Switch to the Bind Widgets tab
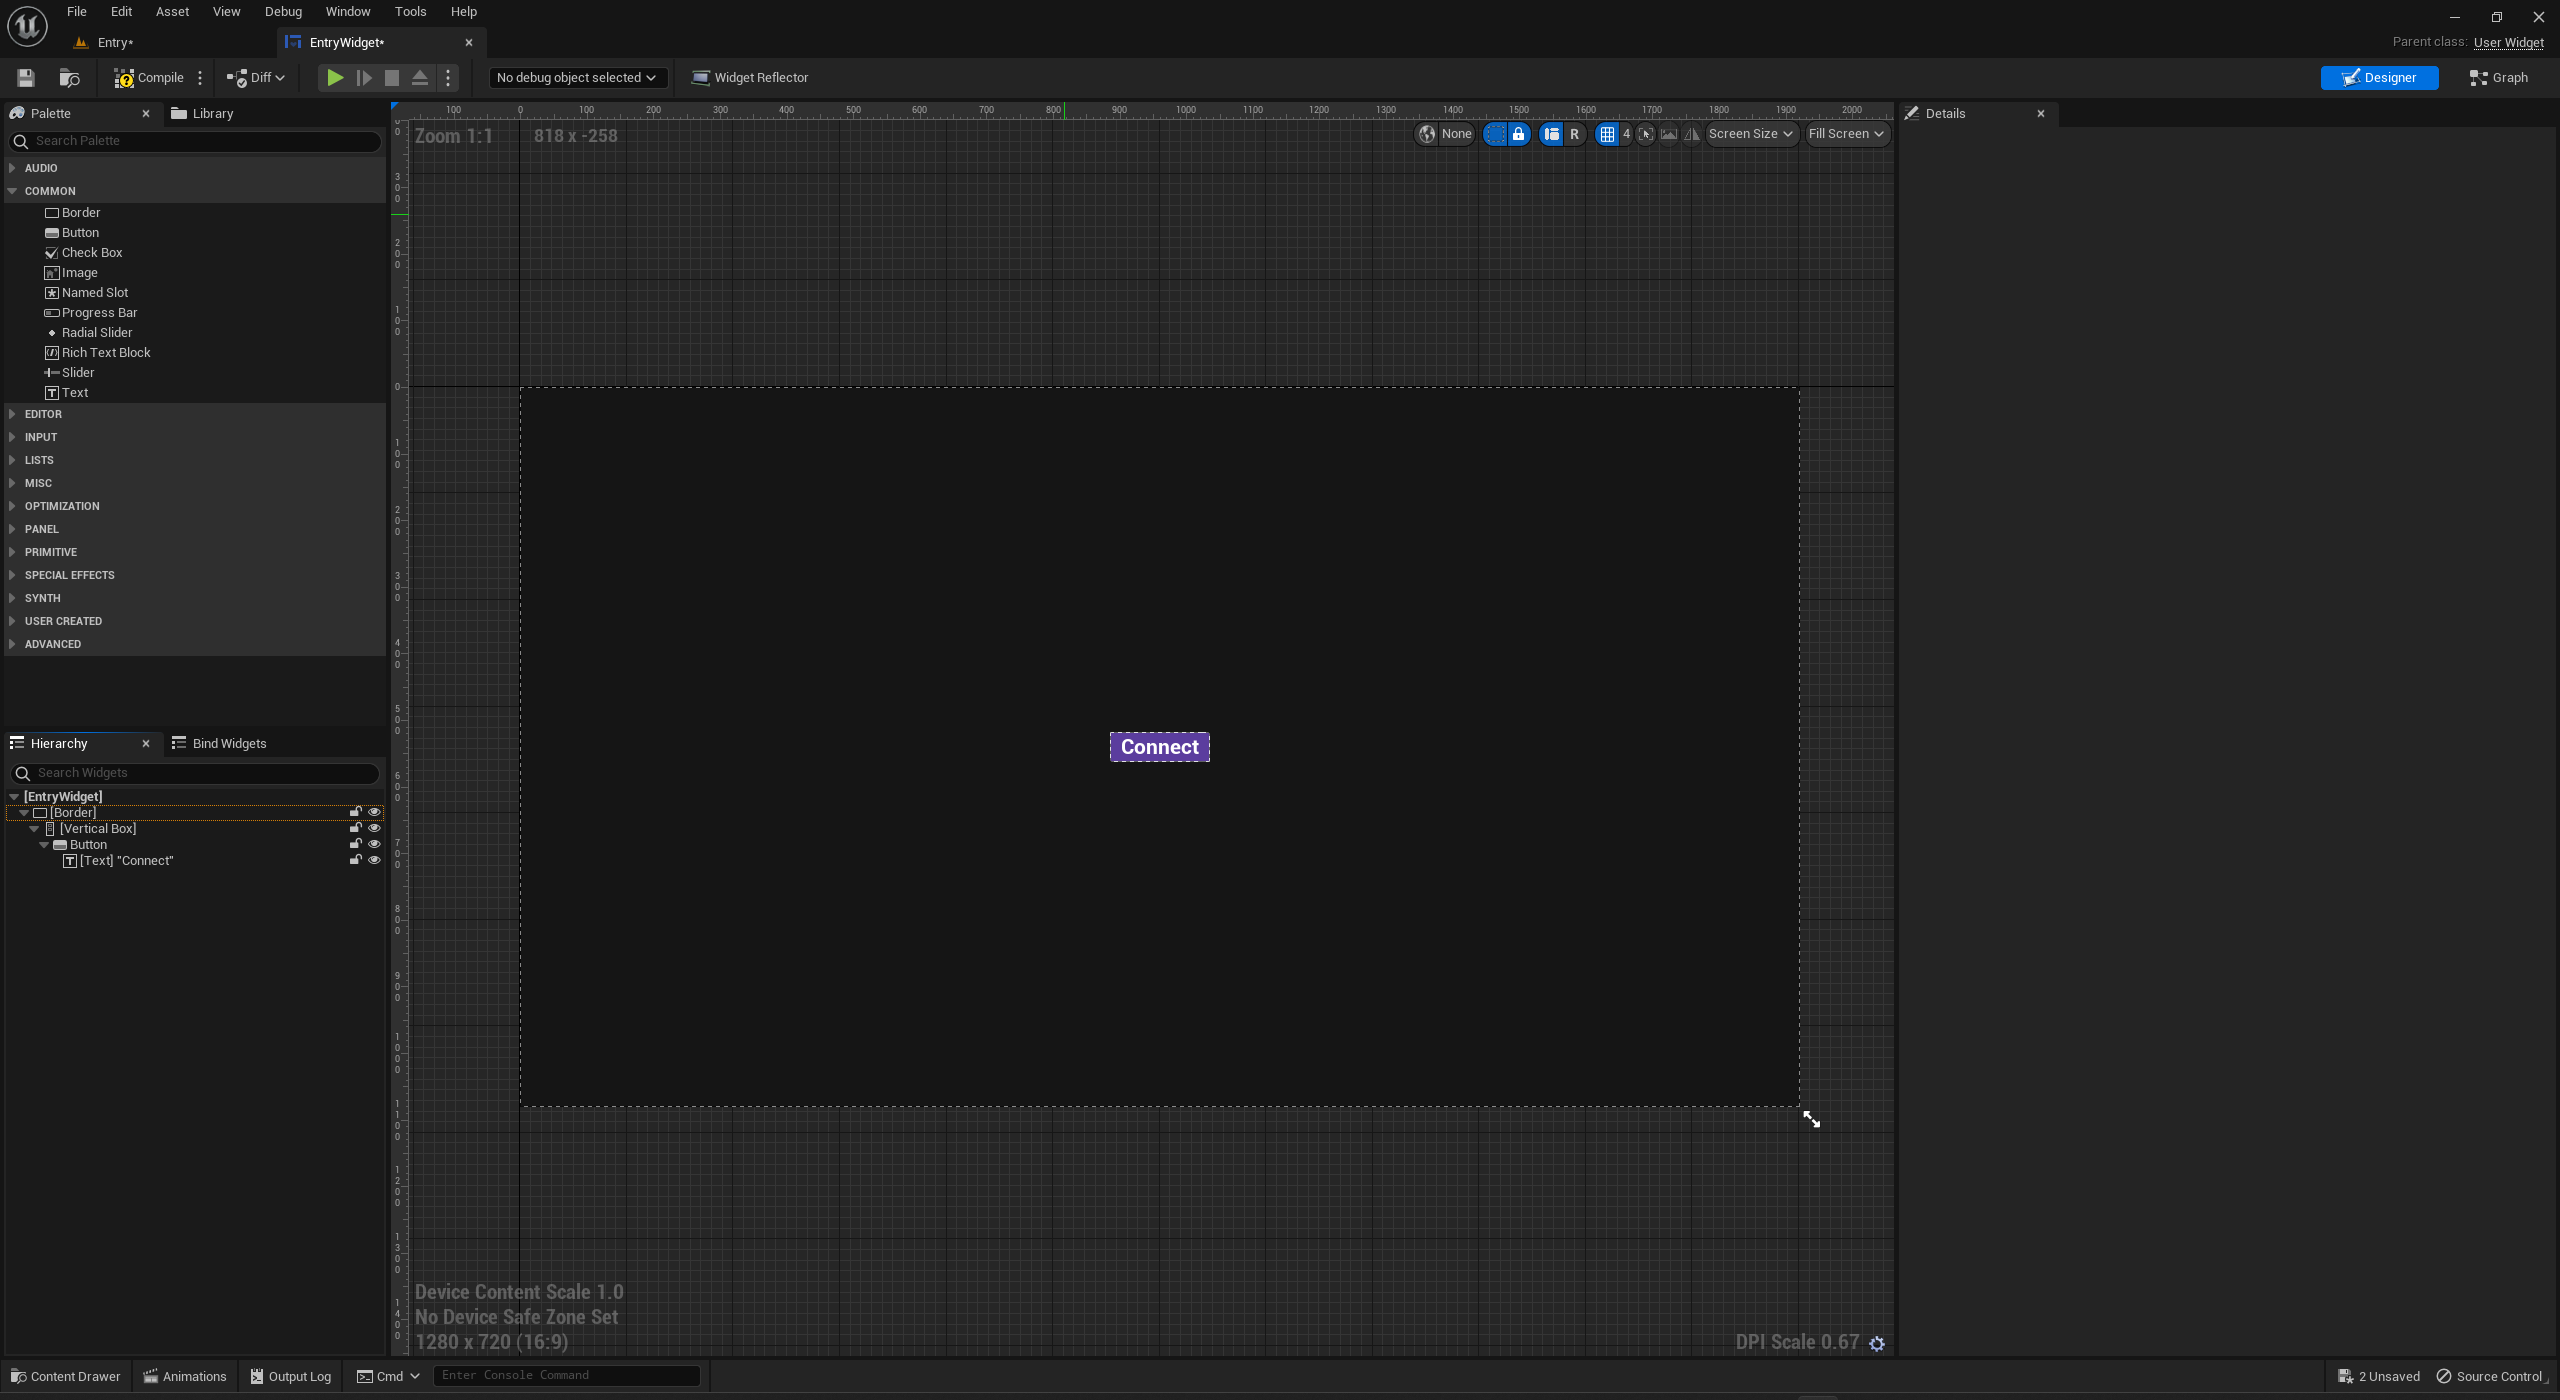The width and height of the screenshot is (2560, 1400). (229, 743)
